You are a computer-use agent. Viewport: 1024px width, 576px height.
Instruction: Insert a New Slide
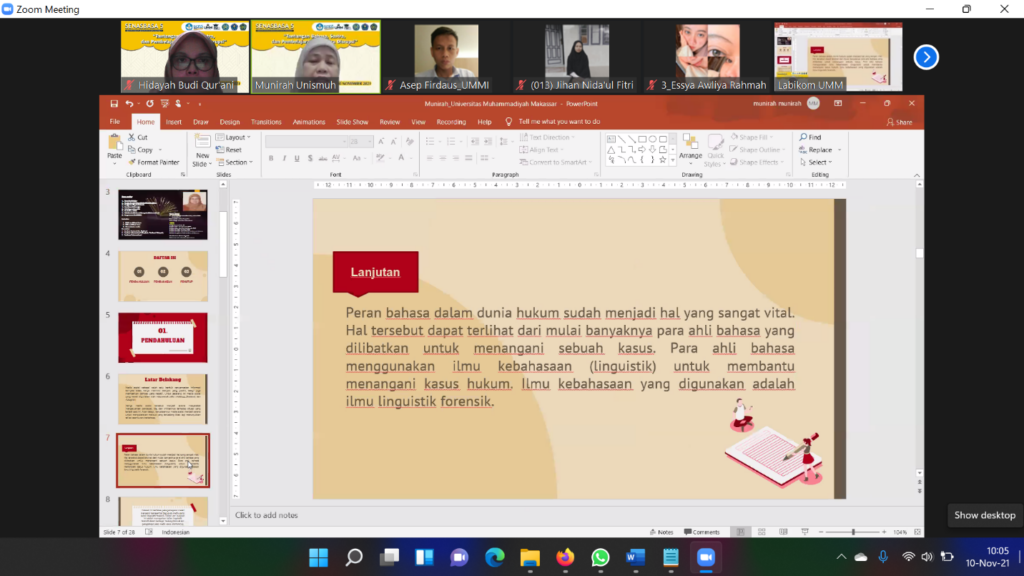(x=202, y=150)
